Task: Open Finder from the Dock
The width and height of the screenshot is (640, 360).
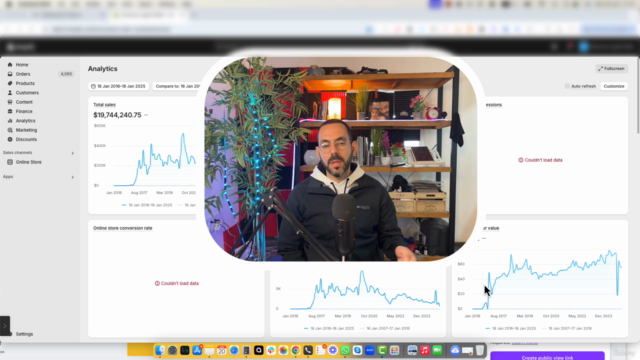Action: click(160, 350)
